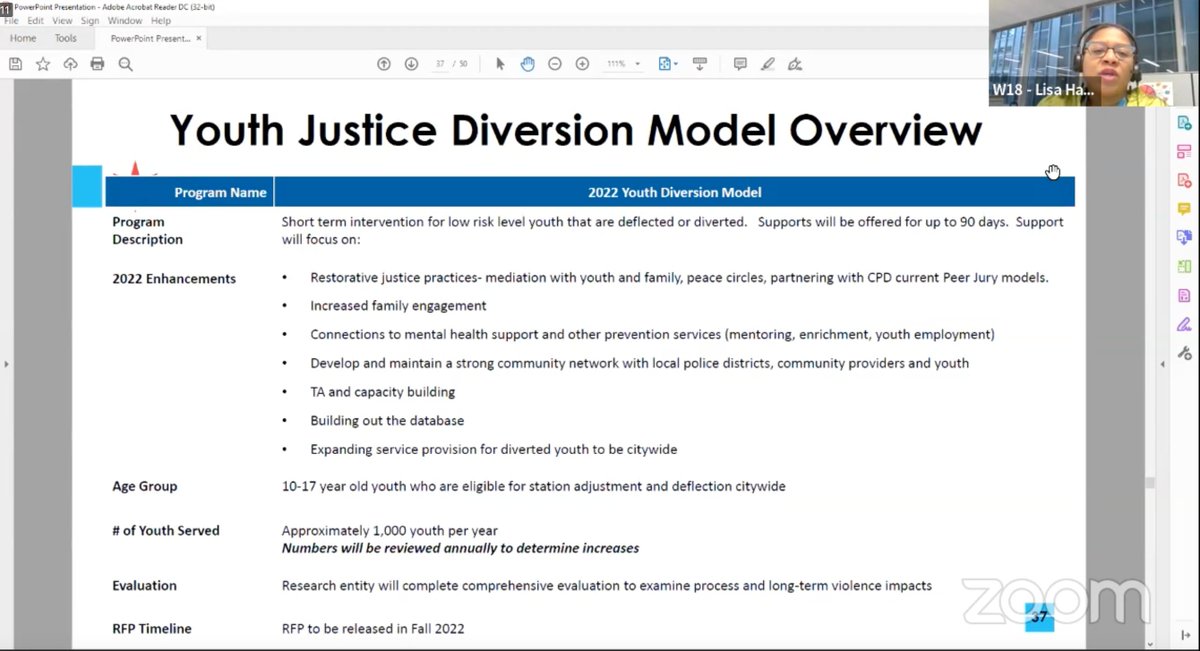Open the Sign menu
The width and height of the screenshot is (1200, 651).
click(90, 21)
